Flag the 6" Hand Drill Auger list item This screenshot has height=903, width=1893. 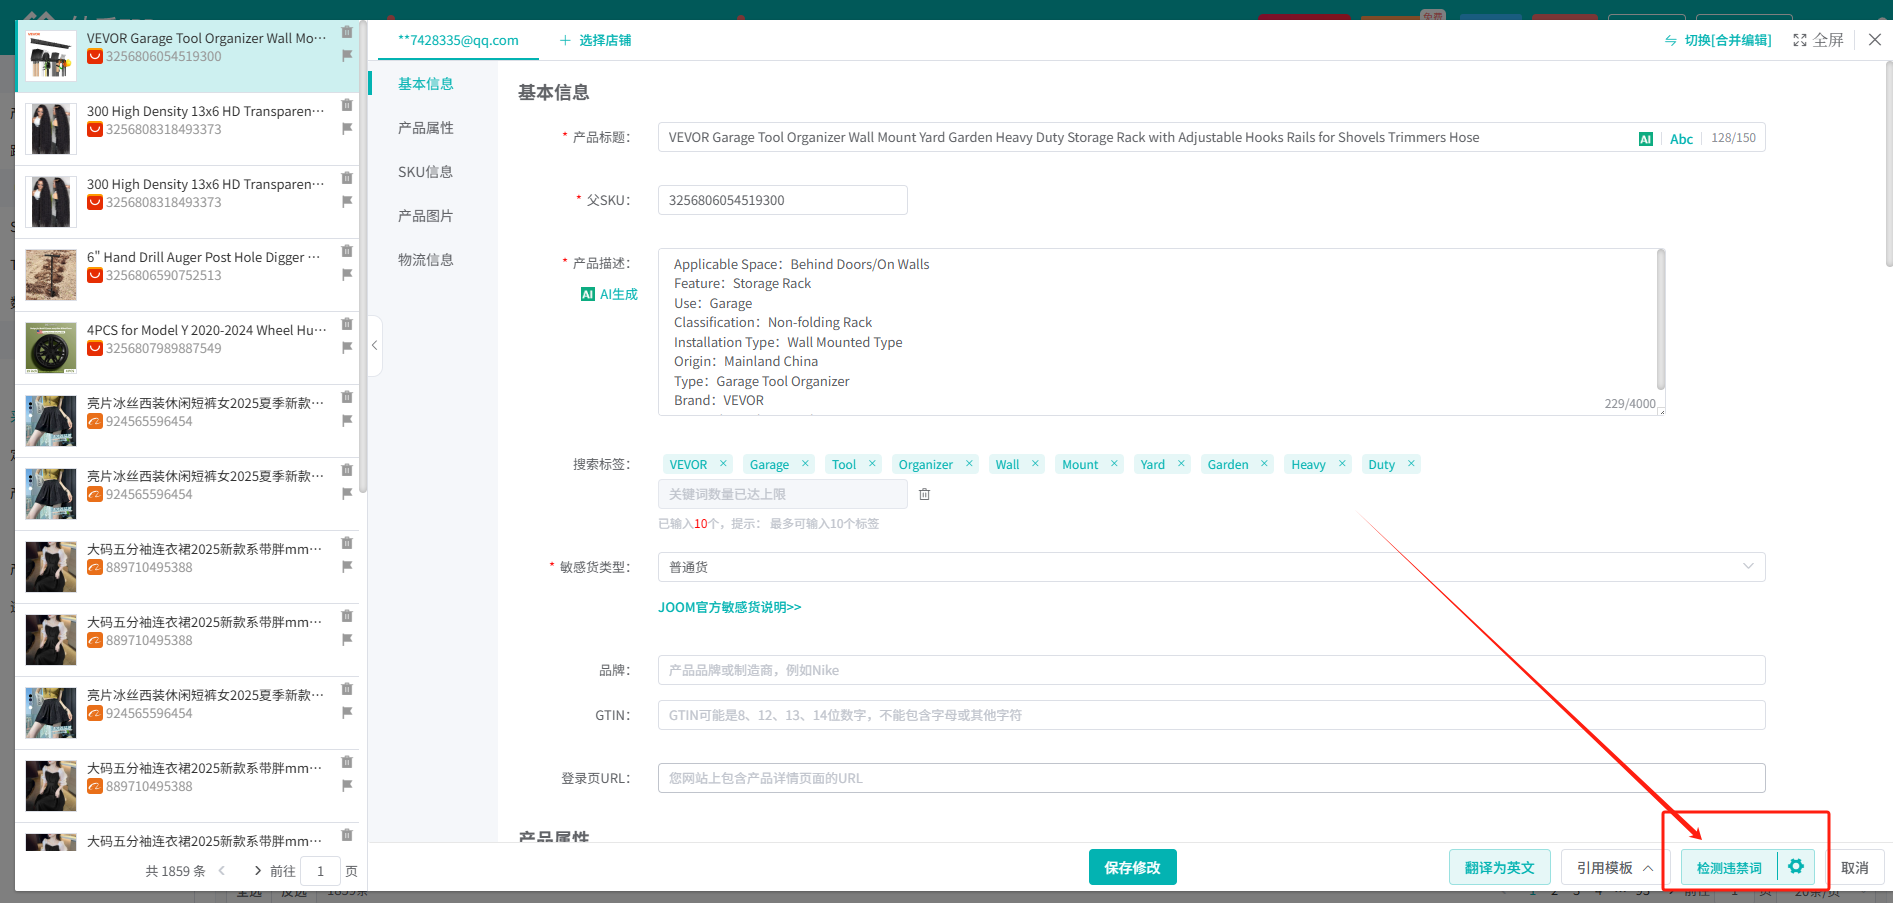pos(347,275)
